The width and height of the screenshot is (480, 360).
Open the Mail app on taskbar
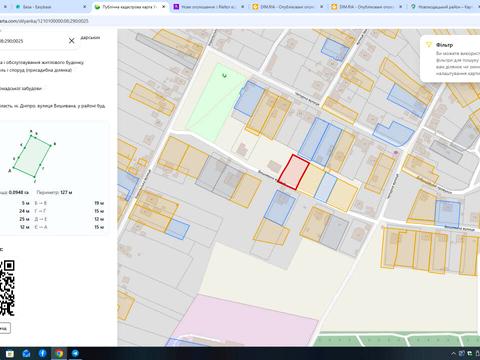[x=26, y=353]
